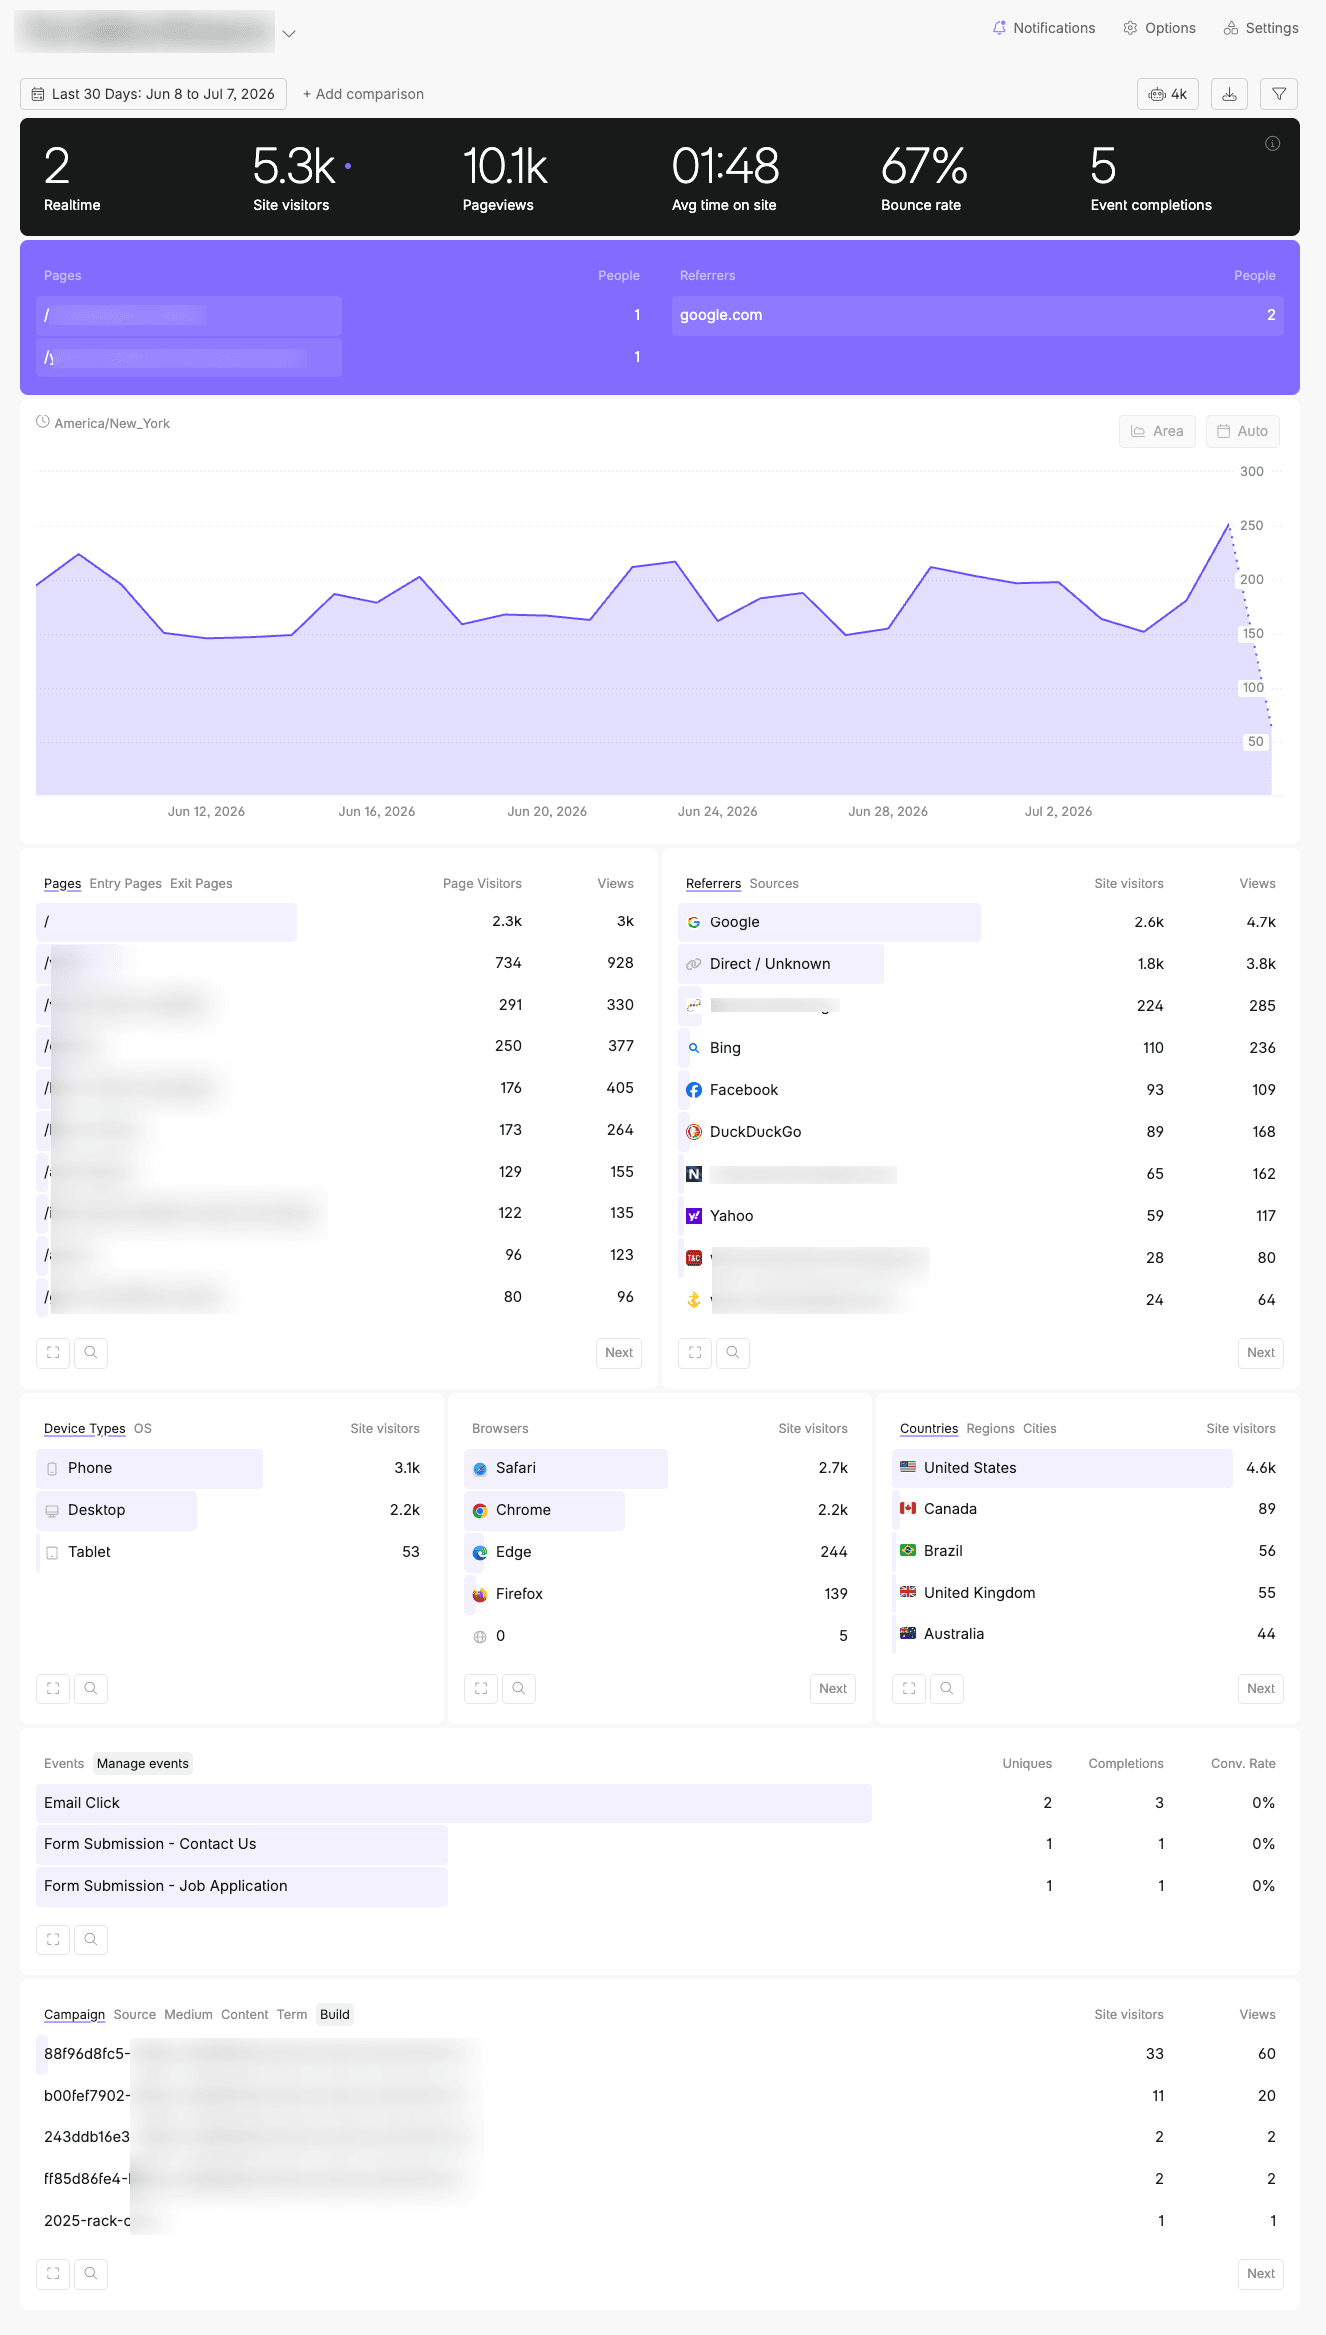
Task: Click the 4k bot traffic button
Action: point(1168,94)
